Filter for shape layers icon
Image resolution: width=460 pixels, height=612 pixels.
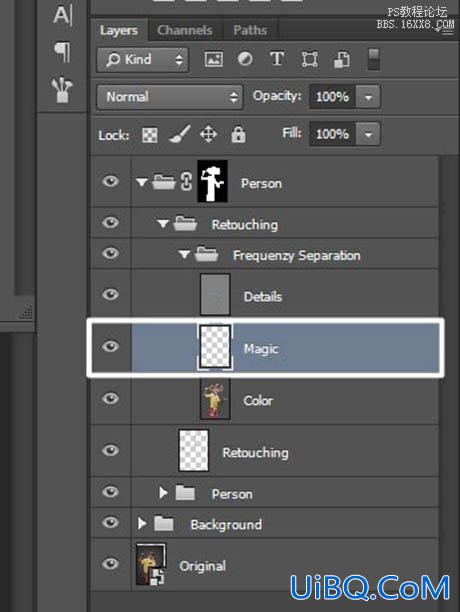(x=309, y=60)
